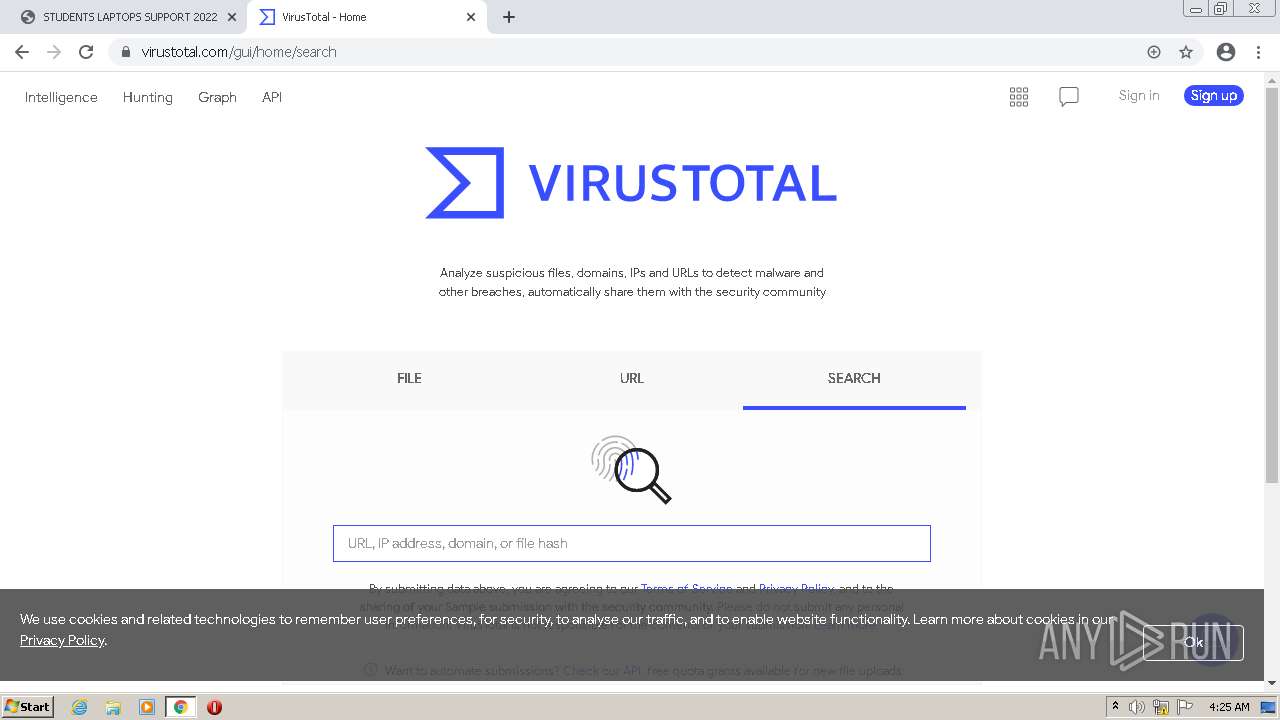Launch Internet Explorer from taskbar
This screenshot has height=720, width=1280.
(x=80, y=707)
